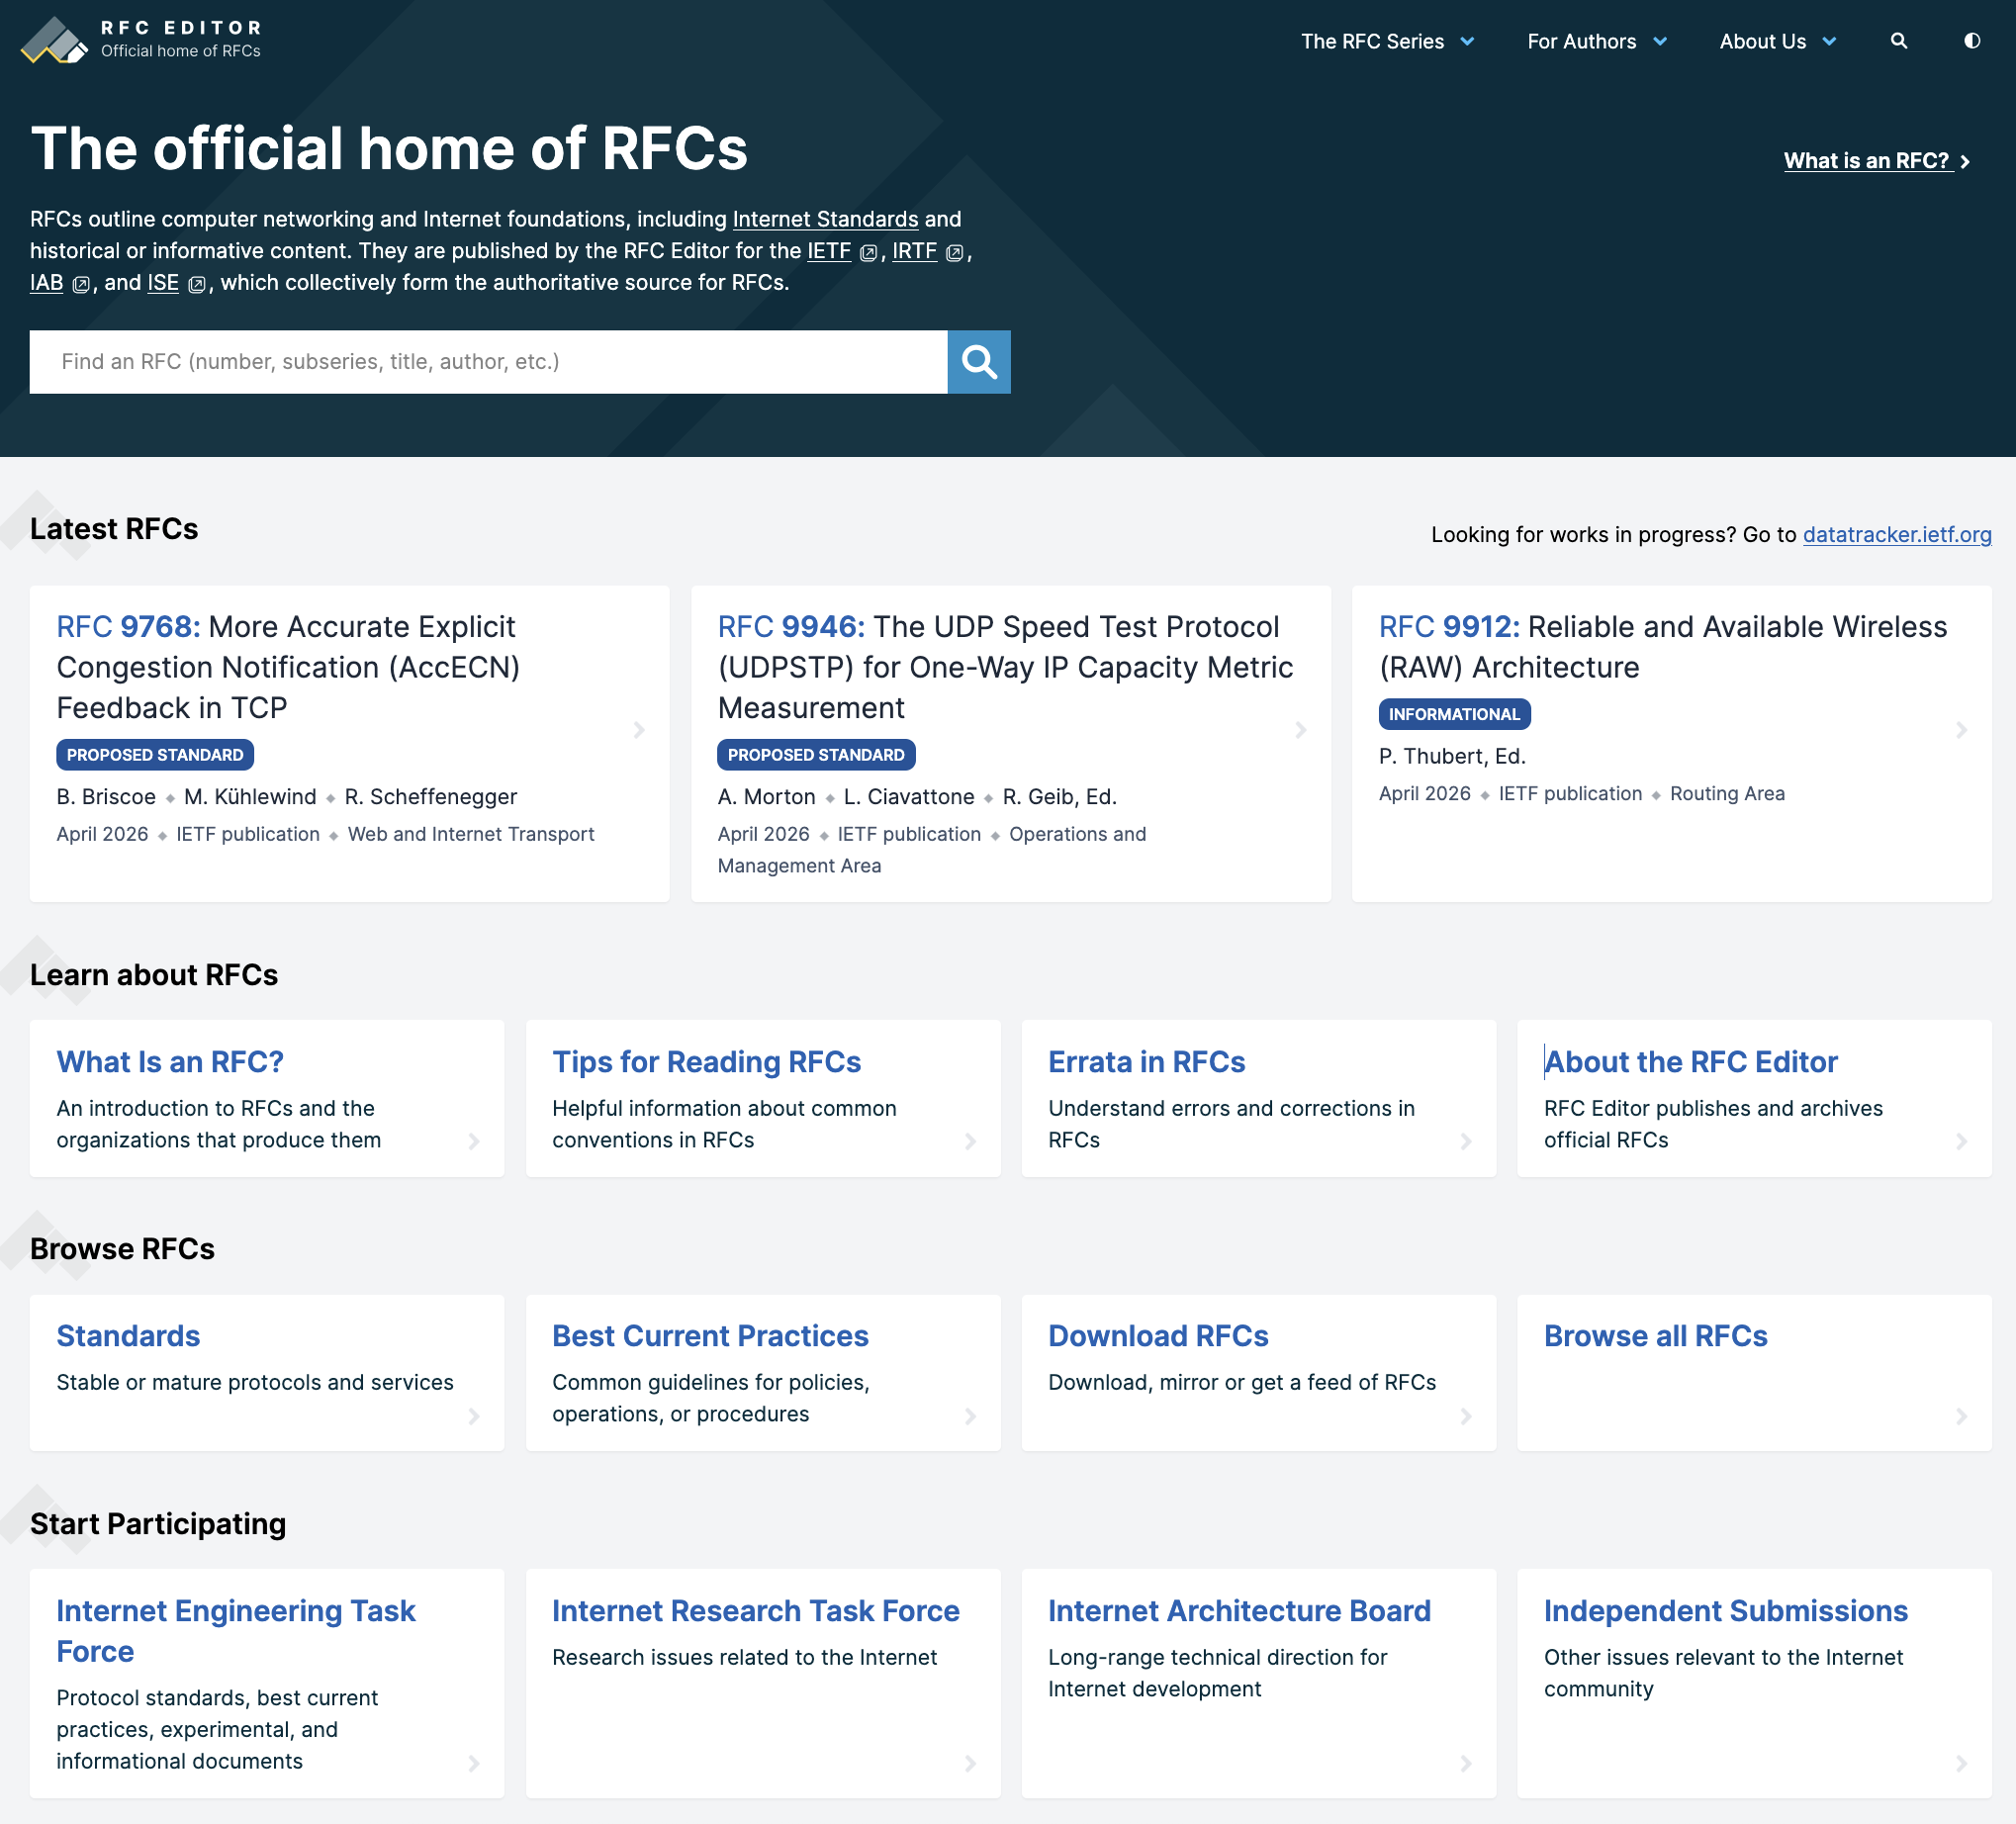Click external link icon next to IETF
Viewport: 2016px width, 1824px height.
[868, 253]
